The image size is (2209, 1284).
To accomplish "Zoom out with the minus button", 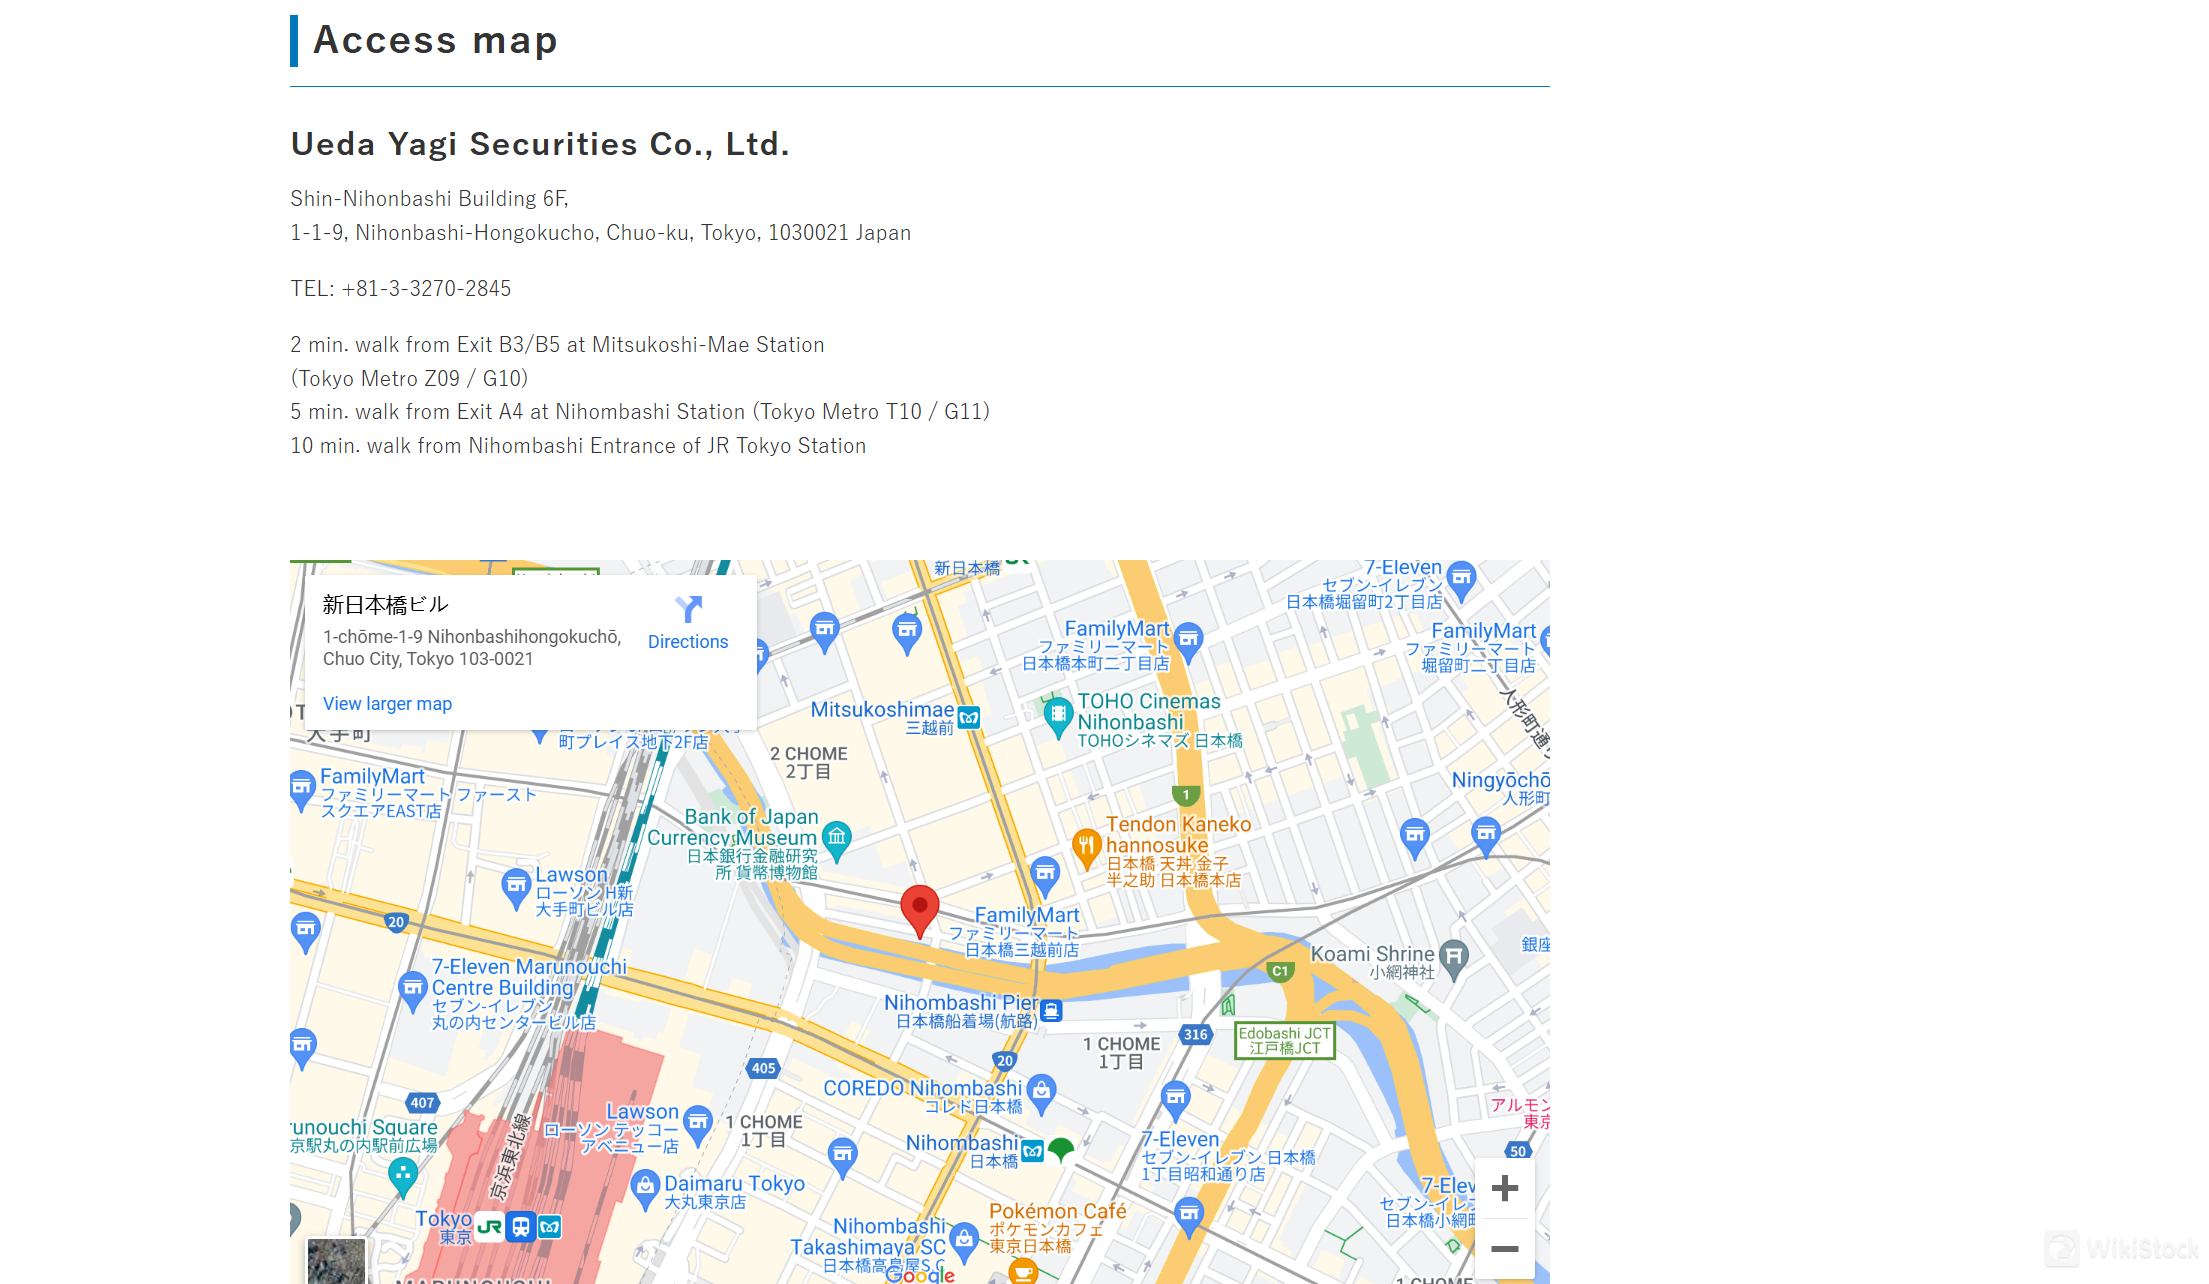I will click(1505, 1248).
